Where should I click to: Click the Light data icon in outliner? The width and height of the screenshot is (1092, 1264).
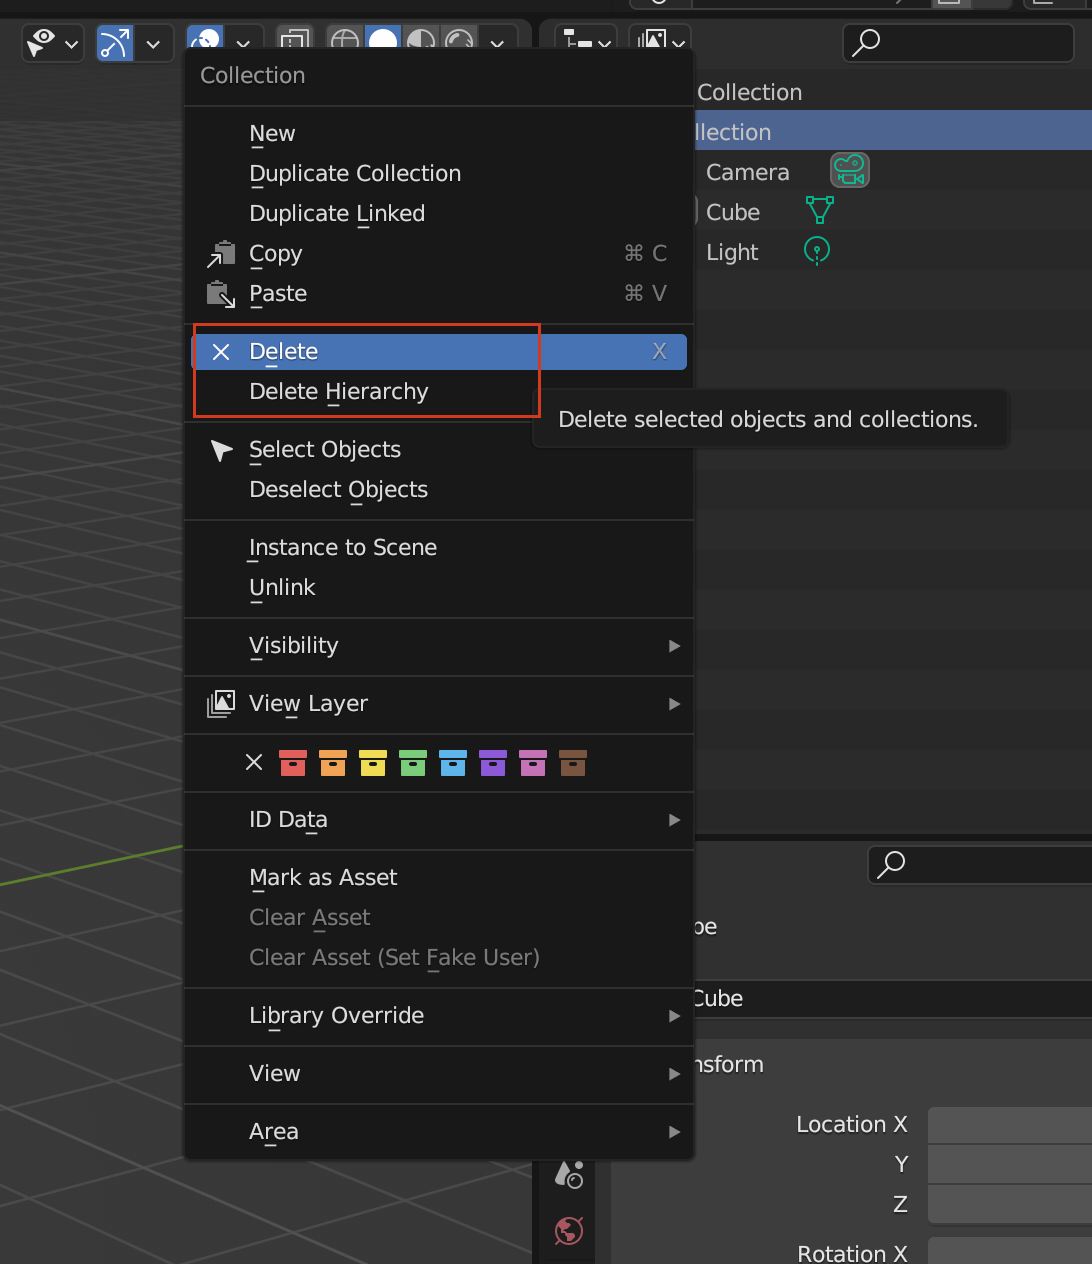[817, 251]
